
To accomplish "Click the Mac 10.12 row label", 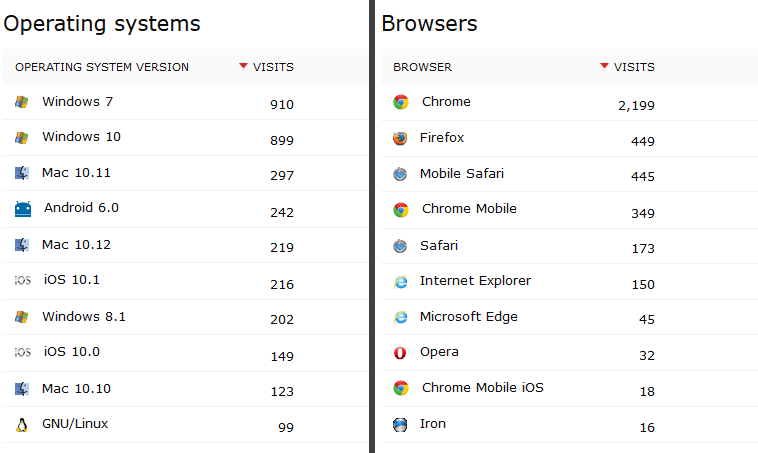I will (76, 245).
